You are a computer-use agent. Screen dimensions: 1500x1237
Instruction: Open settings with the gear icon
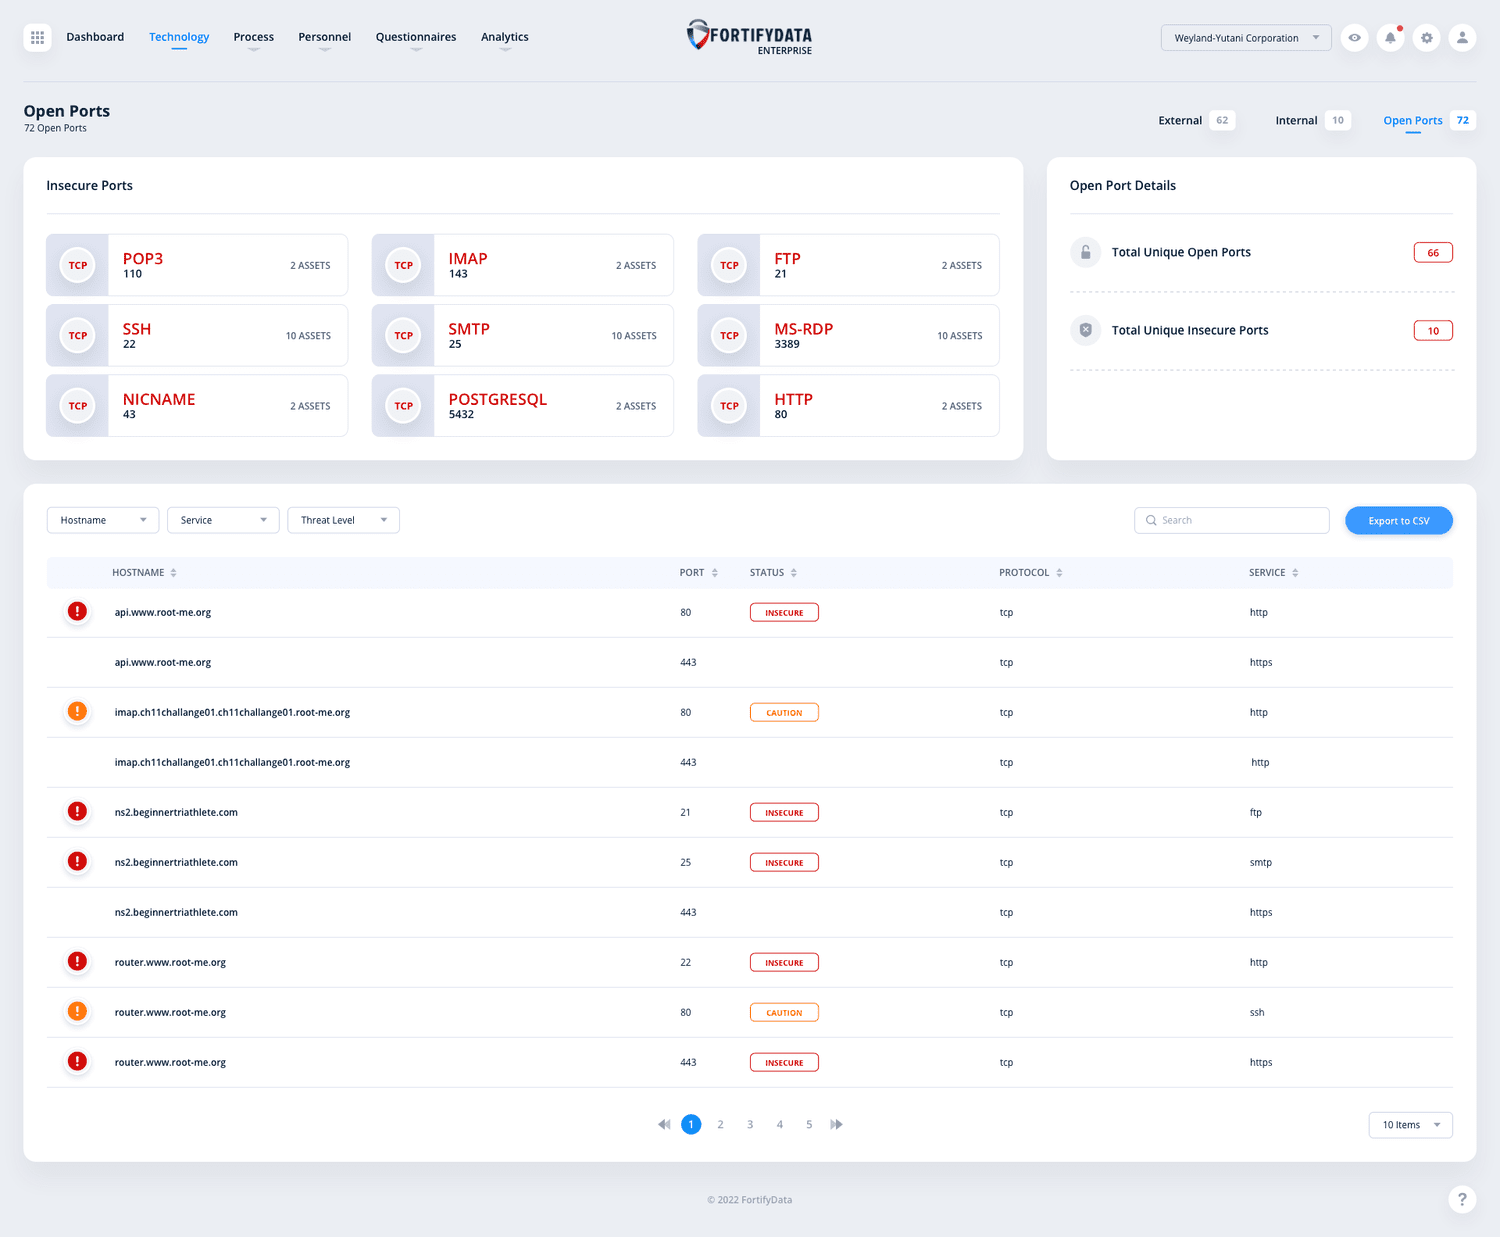1426,37
